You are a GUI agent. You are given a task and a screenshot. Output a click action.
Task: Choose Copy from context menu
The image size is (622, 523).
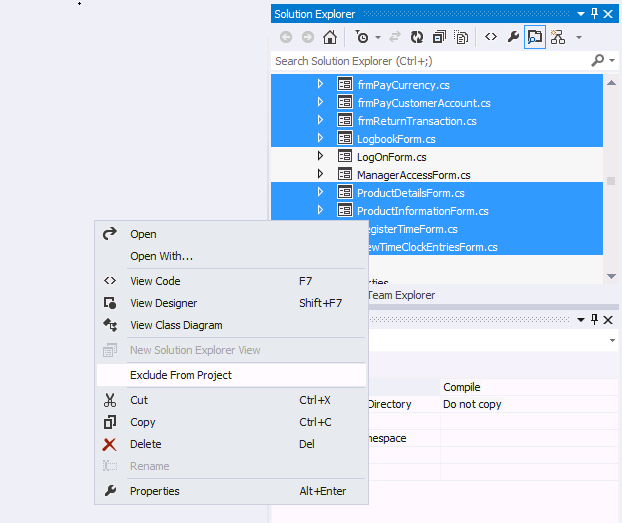click(x=231, y=422)
